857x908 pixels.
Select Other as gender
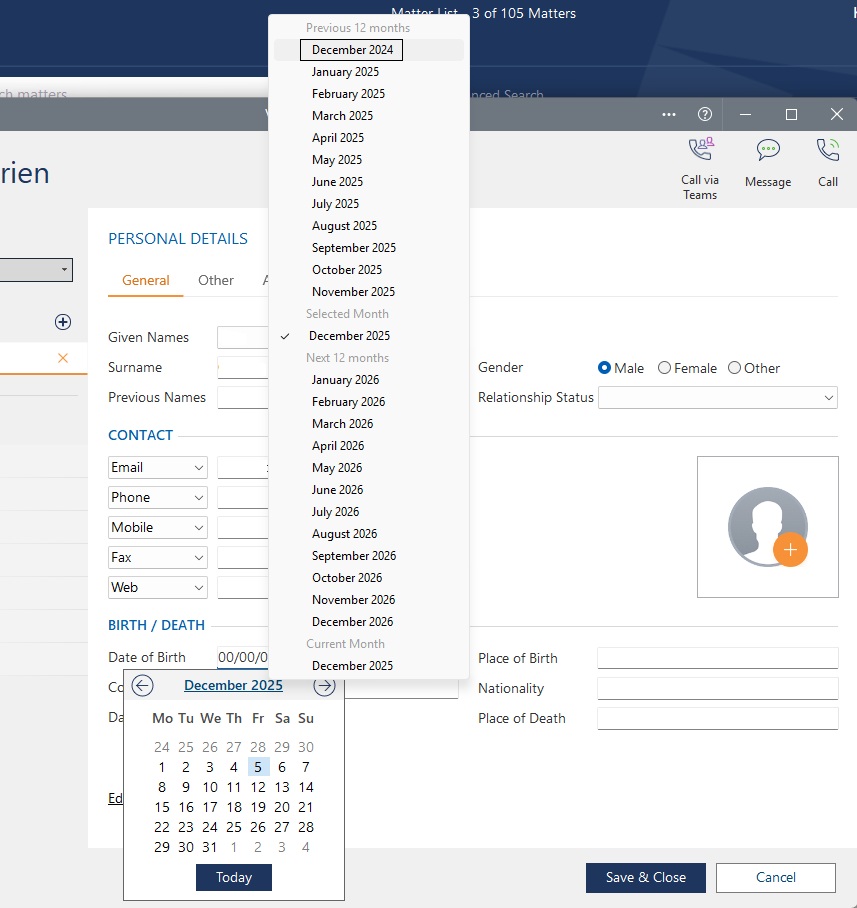[x=734, y=368]
